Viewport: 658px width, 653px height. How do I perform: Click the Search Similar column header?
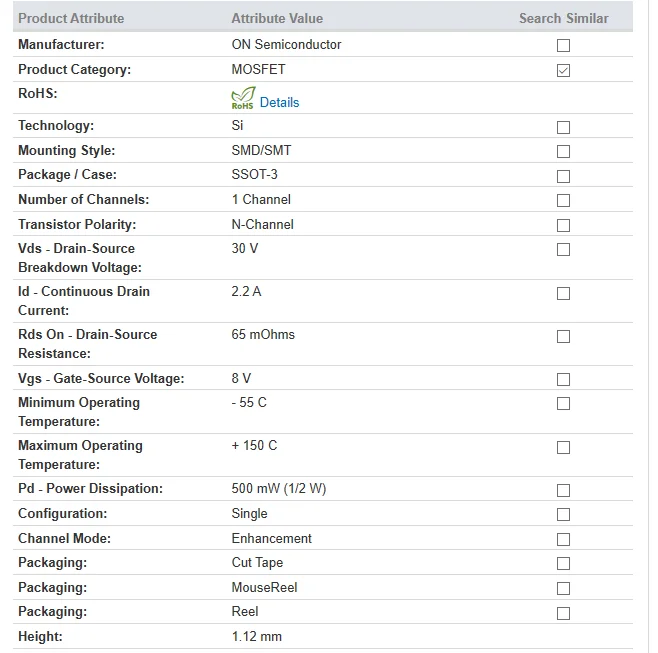(564, 18)
